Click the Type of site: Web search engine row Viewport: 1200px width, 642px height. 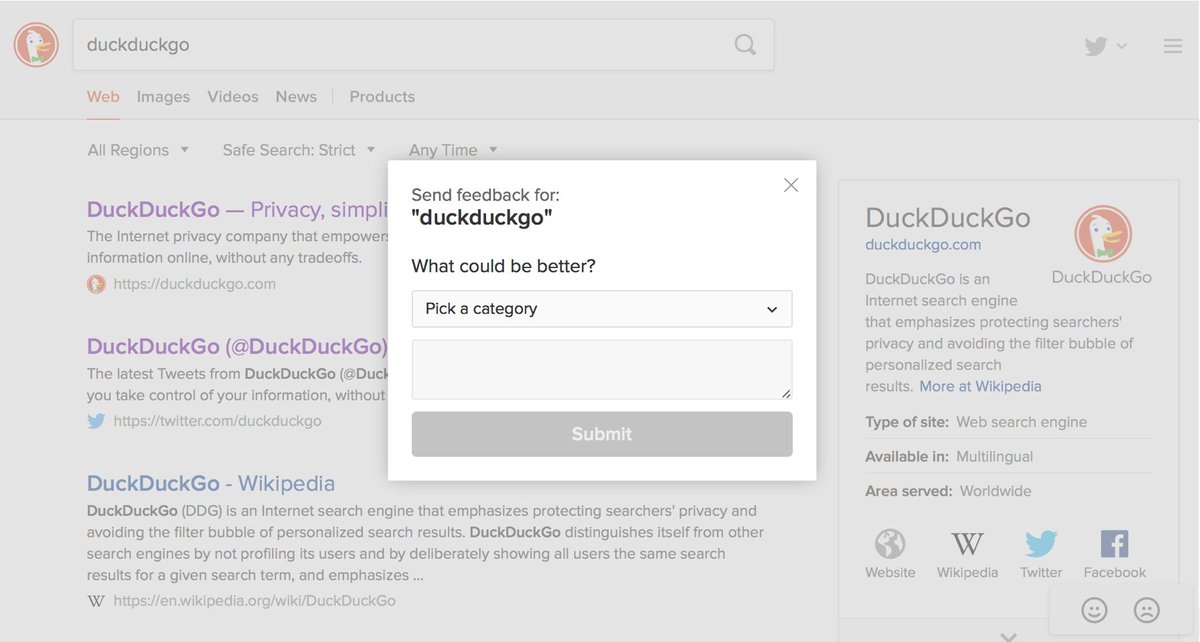click(x=976, y=422)
